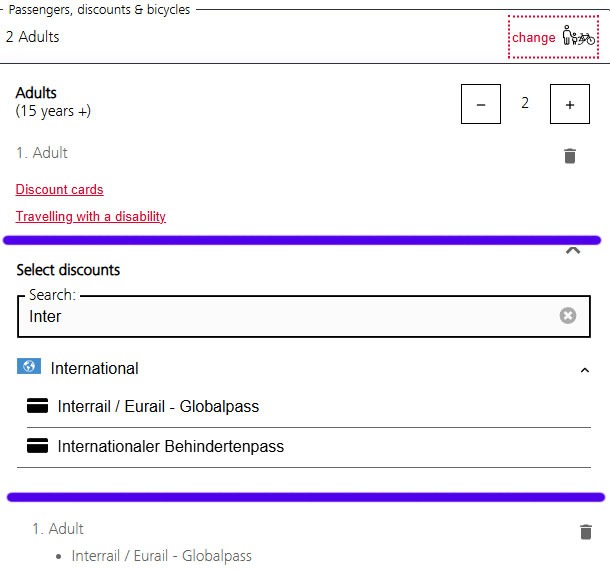Click the applied Interrail / Eurail bullet entry
This screenshot has height=575, width=610.
point(161,556)
